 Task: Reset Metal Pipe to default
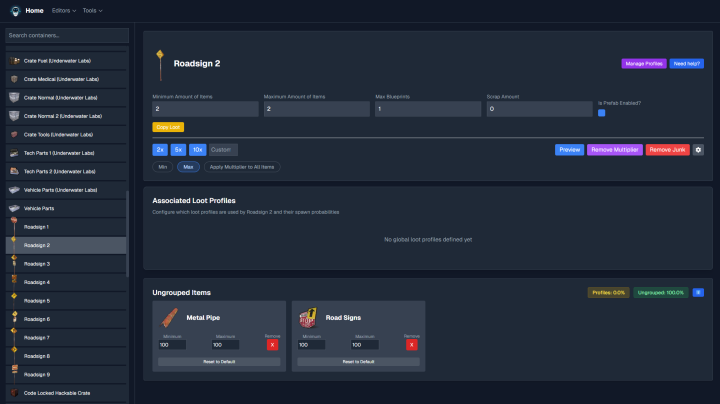click(219, 362)
